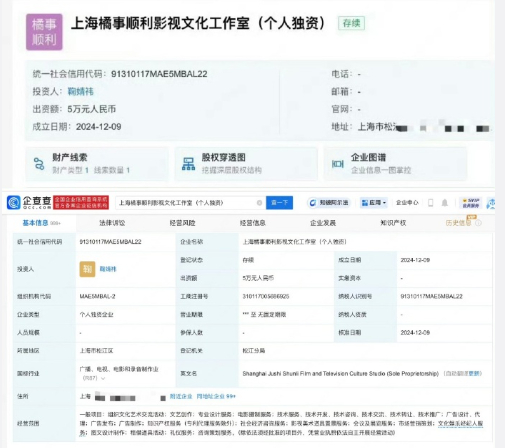Image resolution: width=511 pixels, height=448 pixels.
Task: Open investor link 鞠婧祎 in top card
Action: click(x=80, y=91)
